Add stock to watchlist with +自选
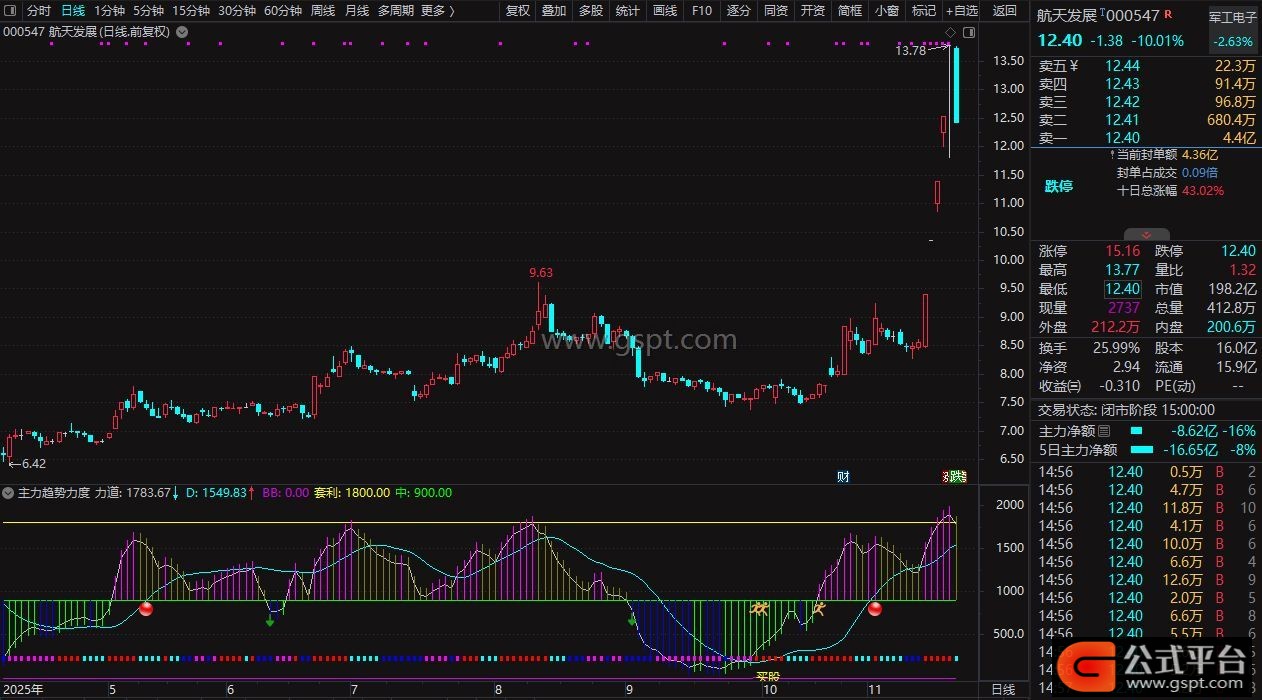 (960, 11)
